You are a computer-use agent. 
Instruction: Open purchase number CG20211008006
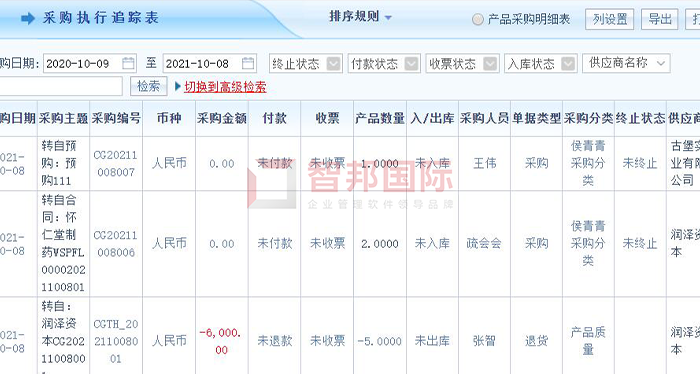tap(116, 244)
